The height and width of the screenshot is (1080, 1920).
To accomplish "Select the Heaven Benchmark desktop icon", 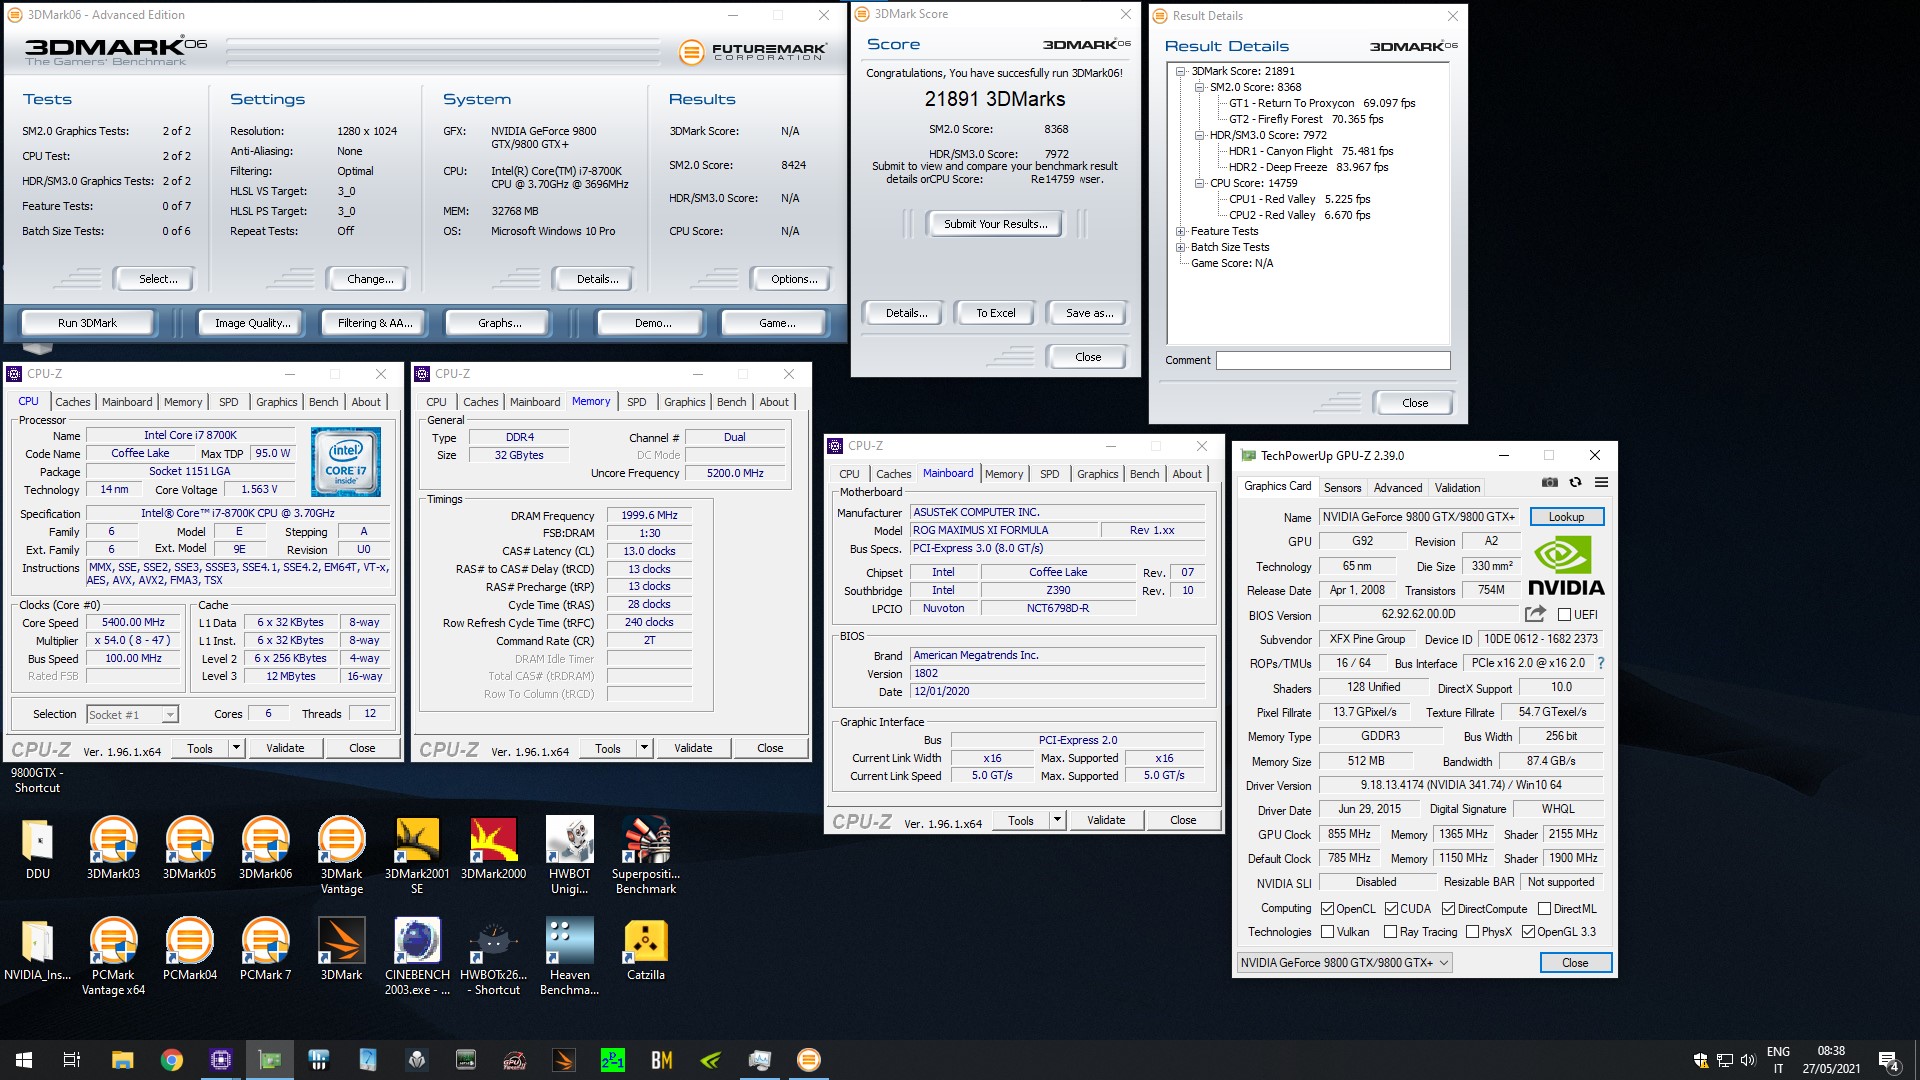I will [570, 956].
